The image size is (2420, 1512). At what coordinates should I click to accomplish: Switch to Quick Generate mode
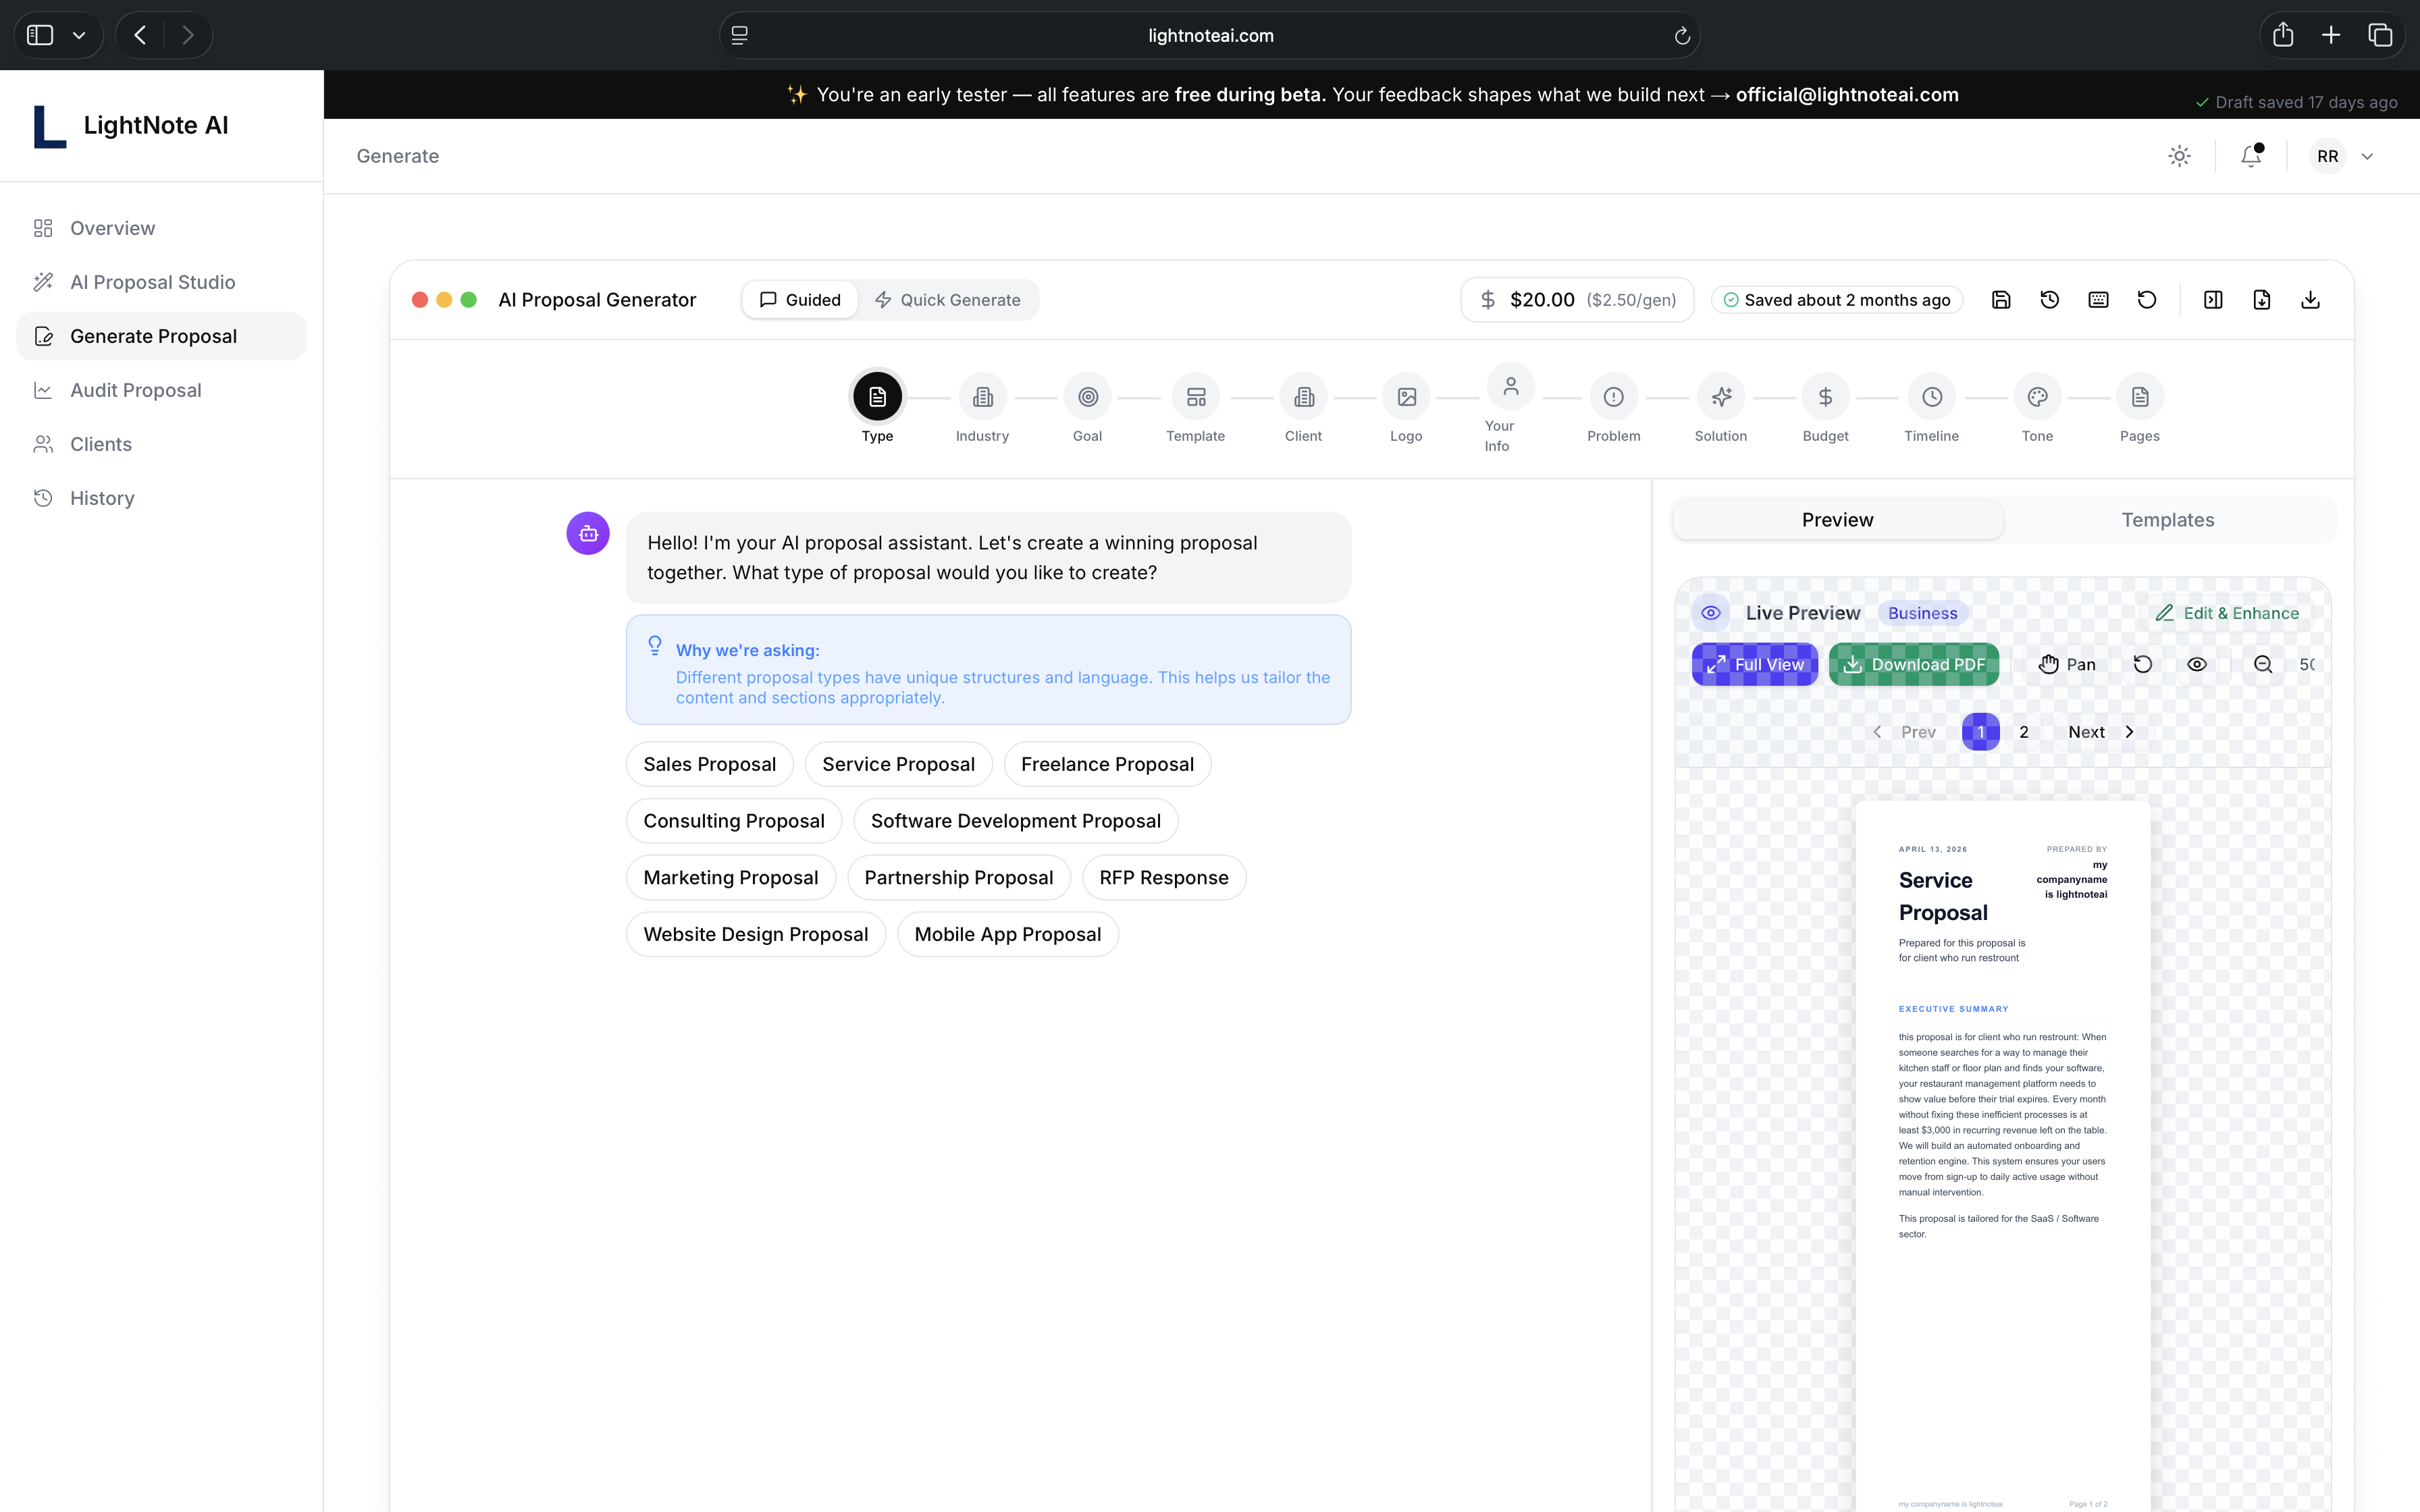click(947, 300)
